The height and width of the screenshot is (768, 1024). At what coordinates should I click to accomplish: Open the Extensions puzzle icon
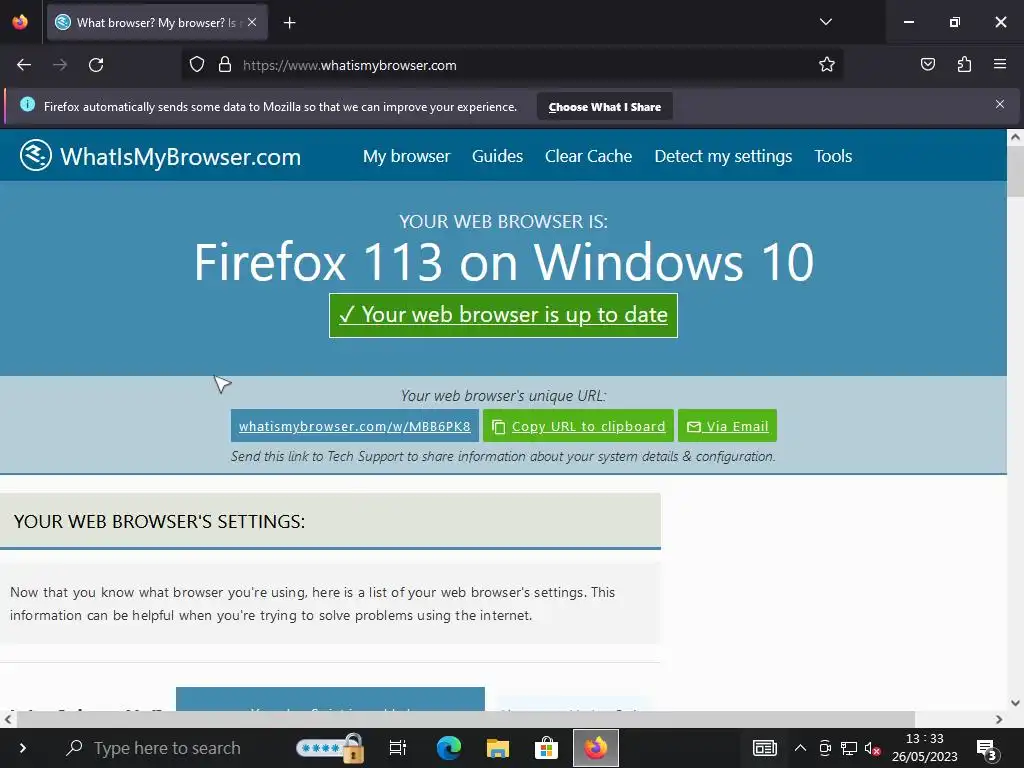[x=964, y=65]
